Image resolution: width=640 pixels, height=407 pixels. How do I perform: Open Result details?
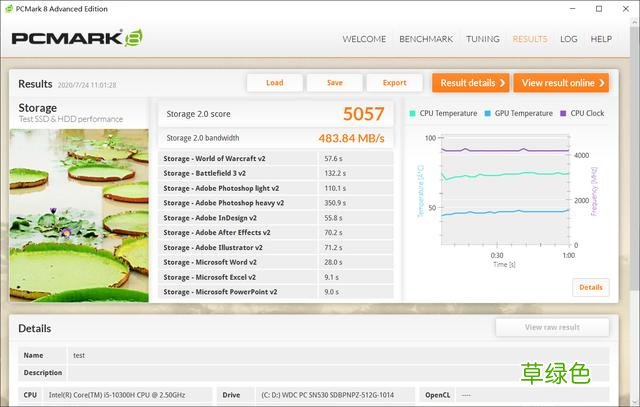(471, 83)
